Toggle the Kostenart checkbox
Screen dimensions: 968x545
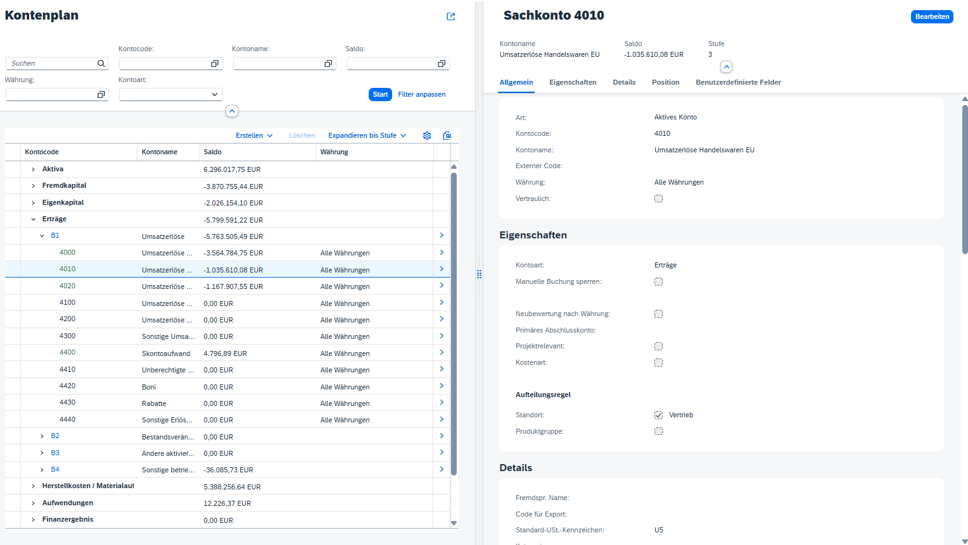point(659,362)
